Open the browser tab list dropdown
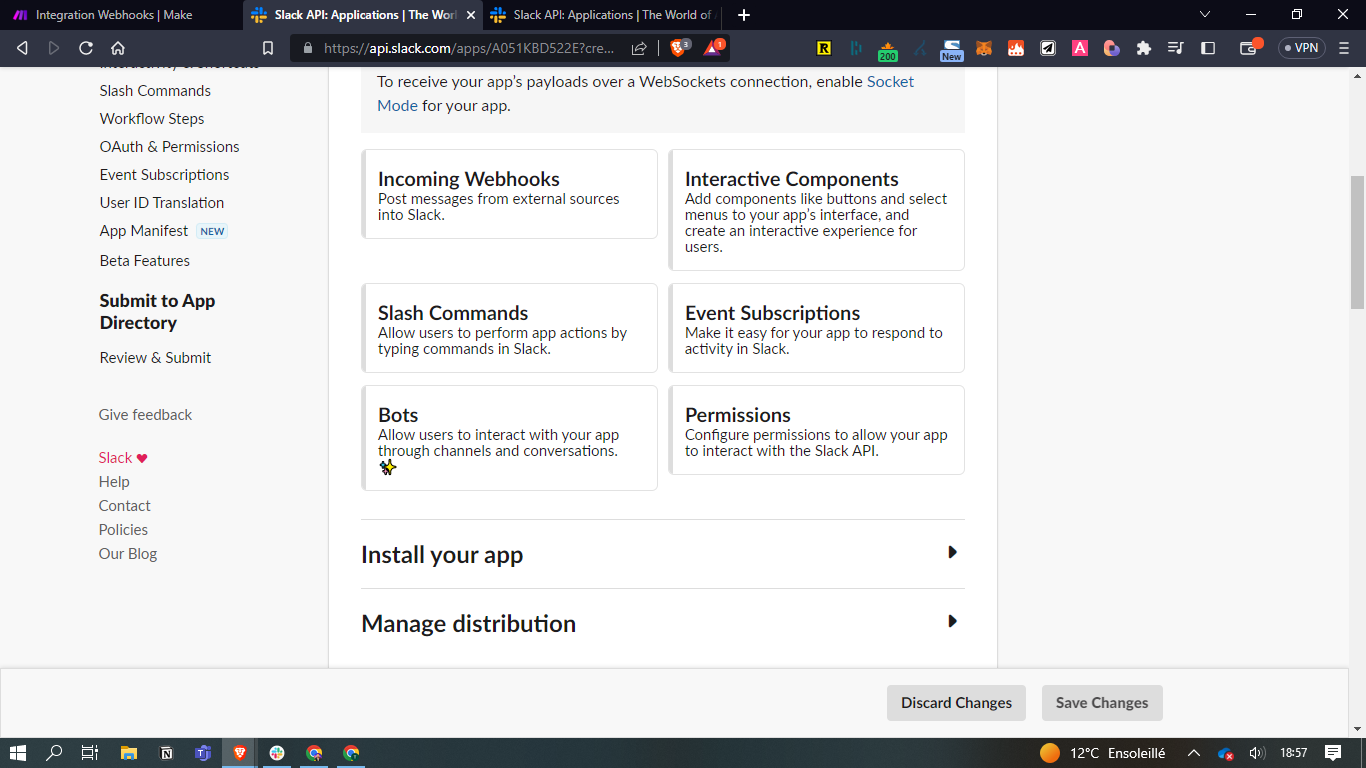The width and height of the screenshot is (1366, 768). (1205, 15)
